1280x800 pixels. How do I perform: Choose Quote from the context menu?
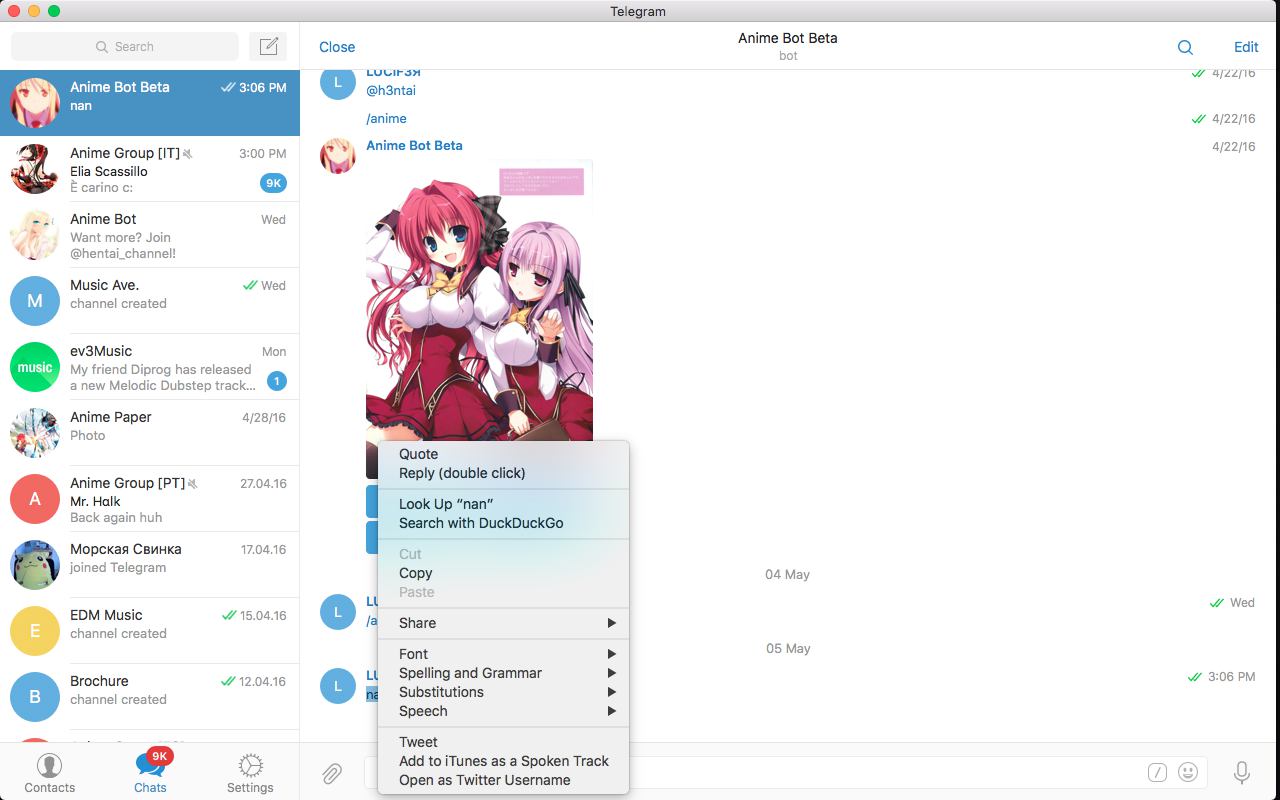504,454
